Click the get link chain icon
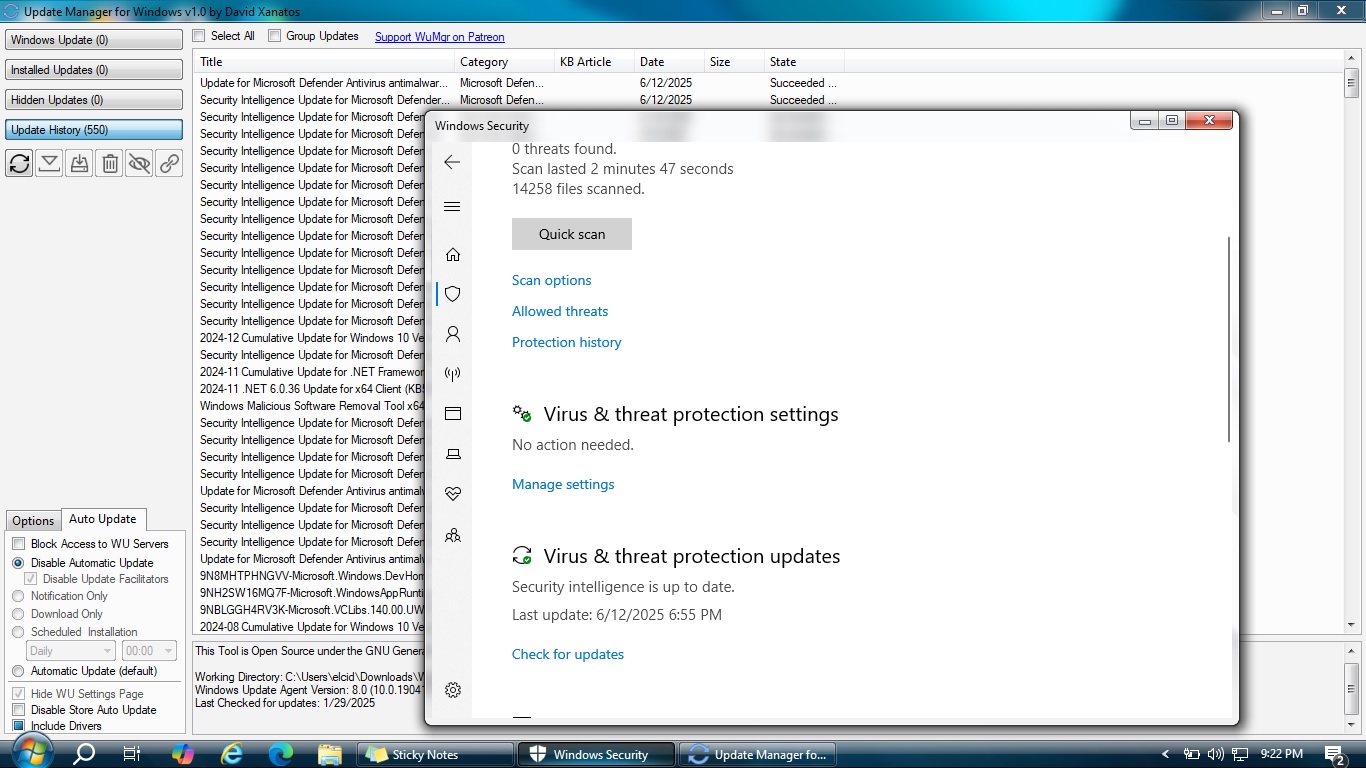 pyautogui.click(x=170, y=163)
